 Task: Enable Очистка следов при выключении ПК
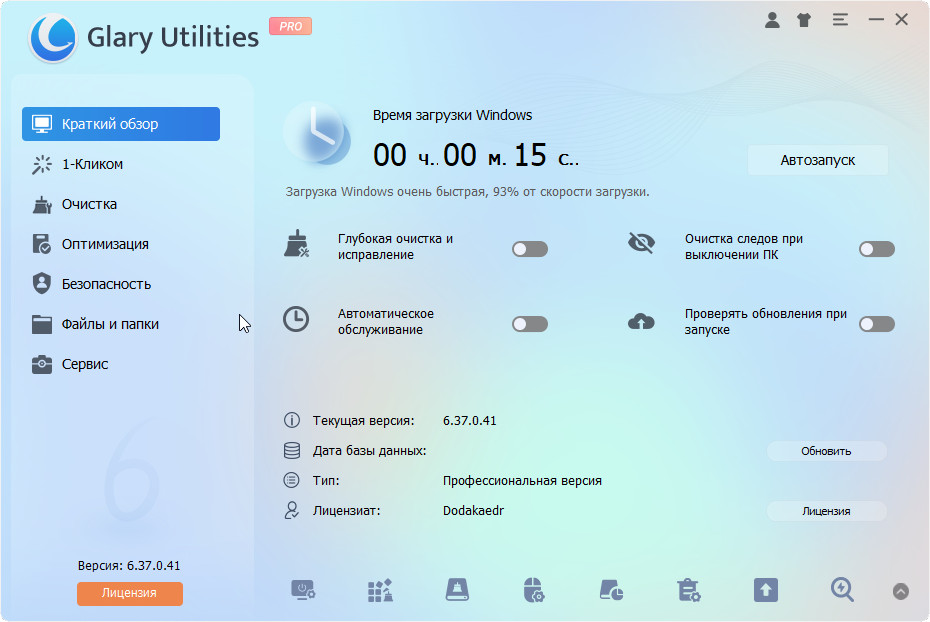point(876,248)
